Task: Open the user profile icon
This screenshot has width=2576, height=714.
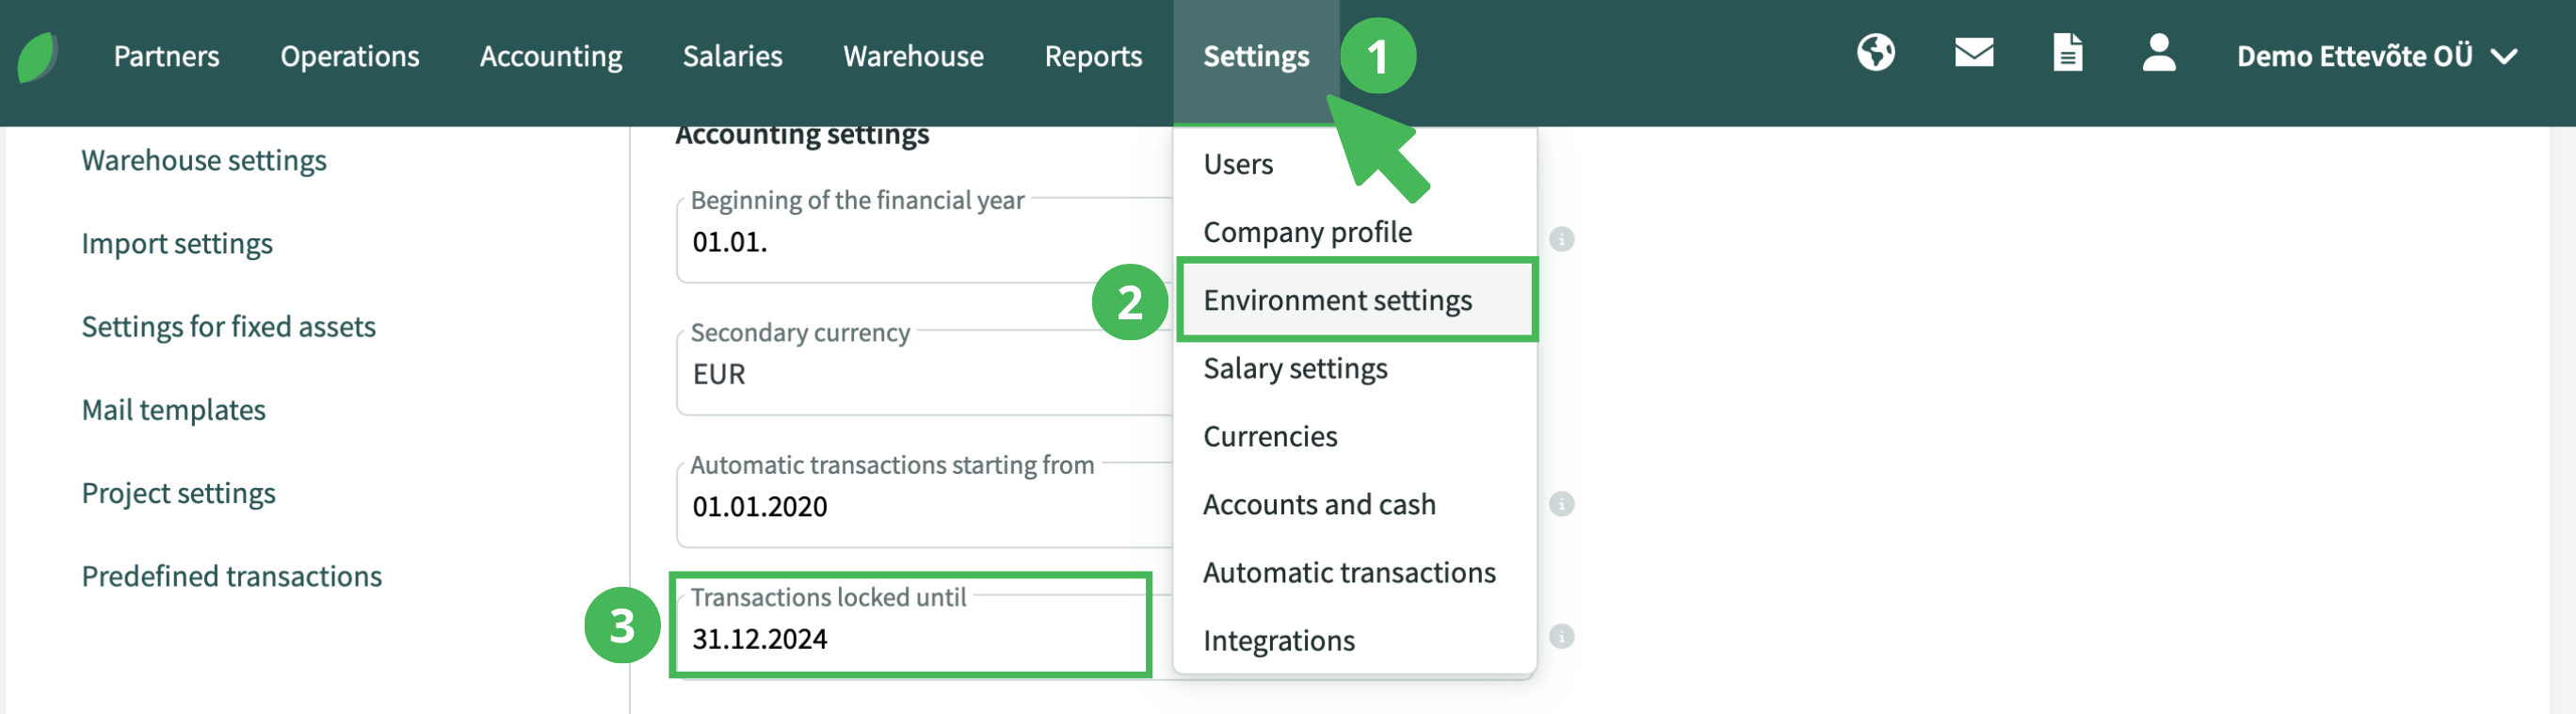Action: (2158, 53)
